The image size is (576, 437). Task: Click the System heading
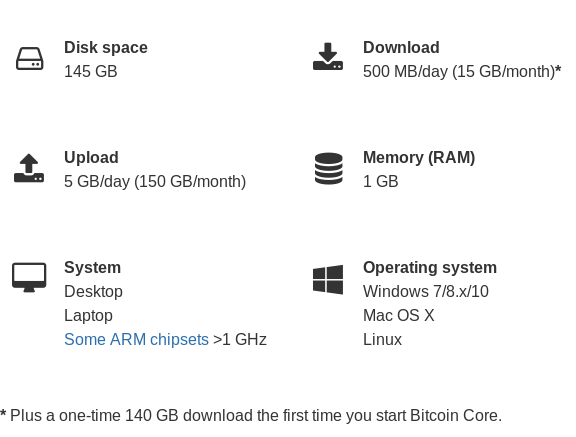pyautogui.click(x=92, y=267)
